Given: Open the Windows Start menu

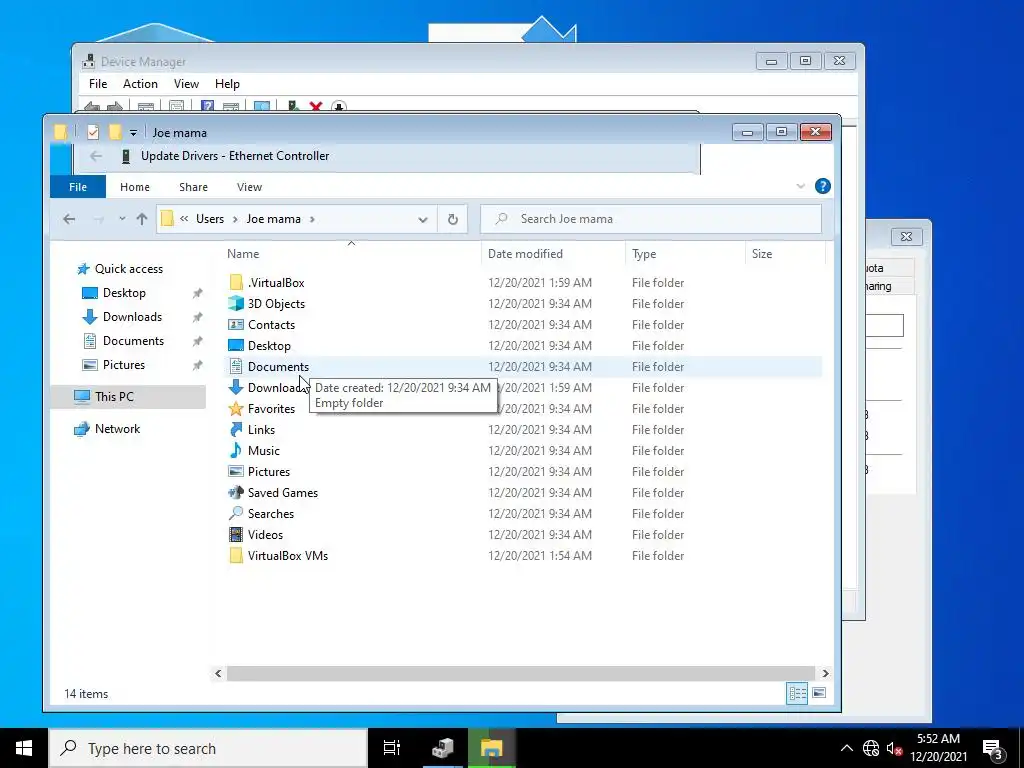Looking at the screenshot, I should pos(24,748).
